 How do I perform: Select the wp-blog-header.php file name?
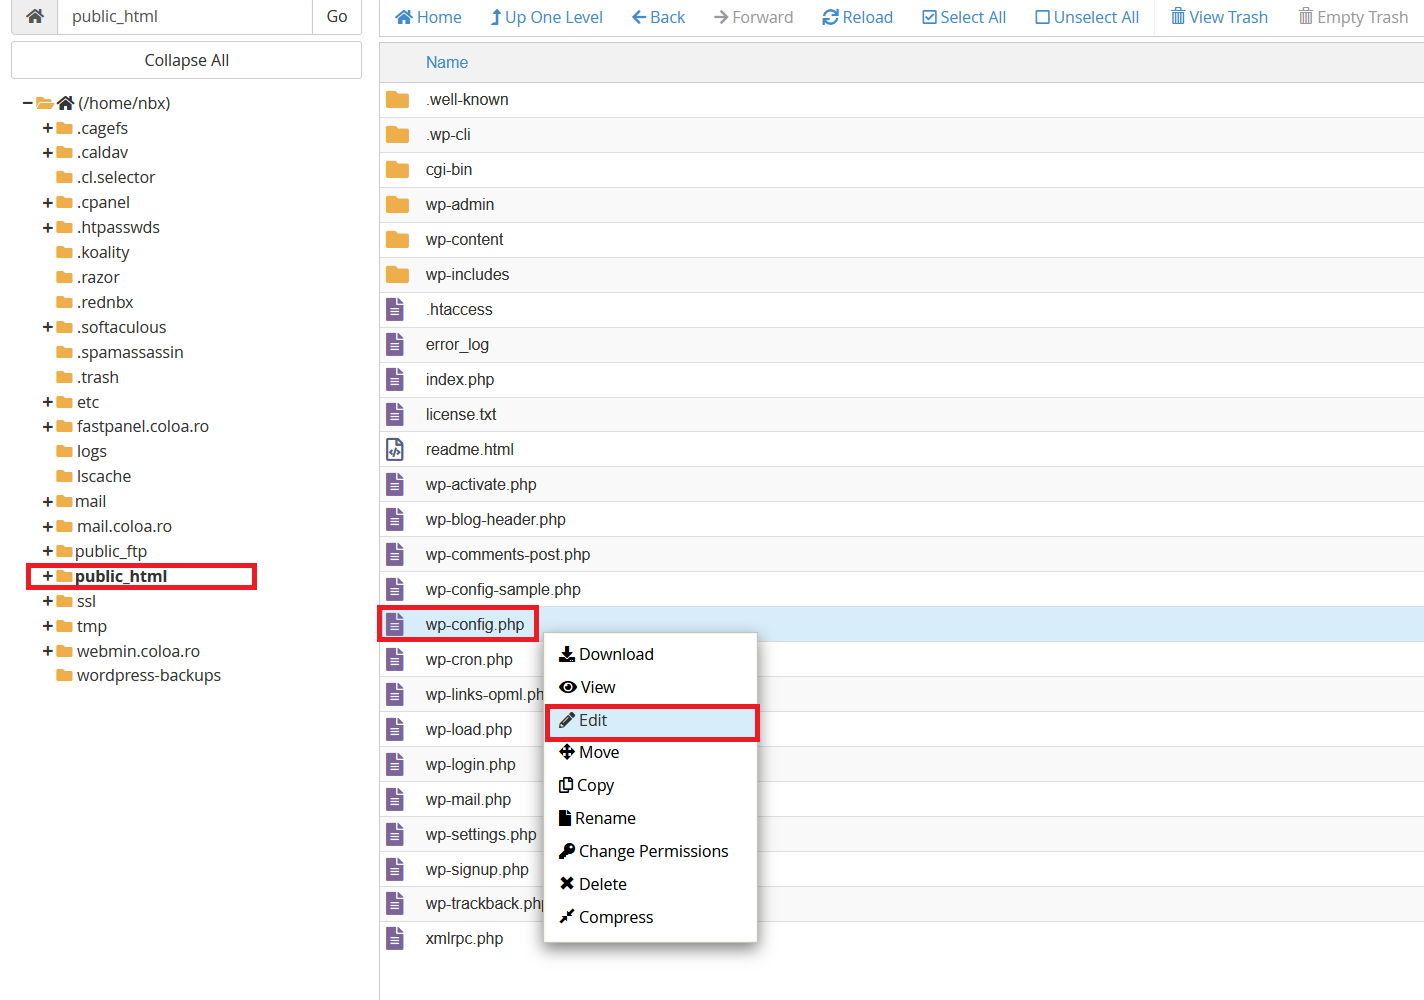tap(496, 519)
